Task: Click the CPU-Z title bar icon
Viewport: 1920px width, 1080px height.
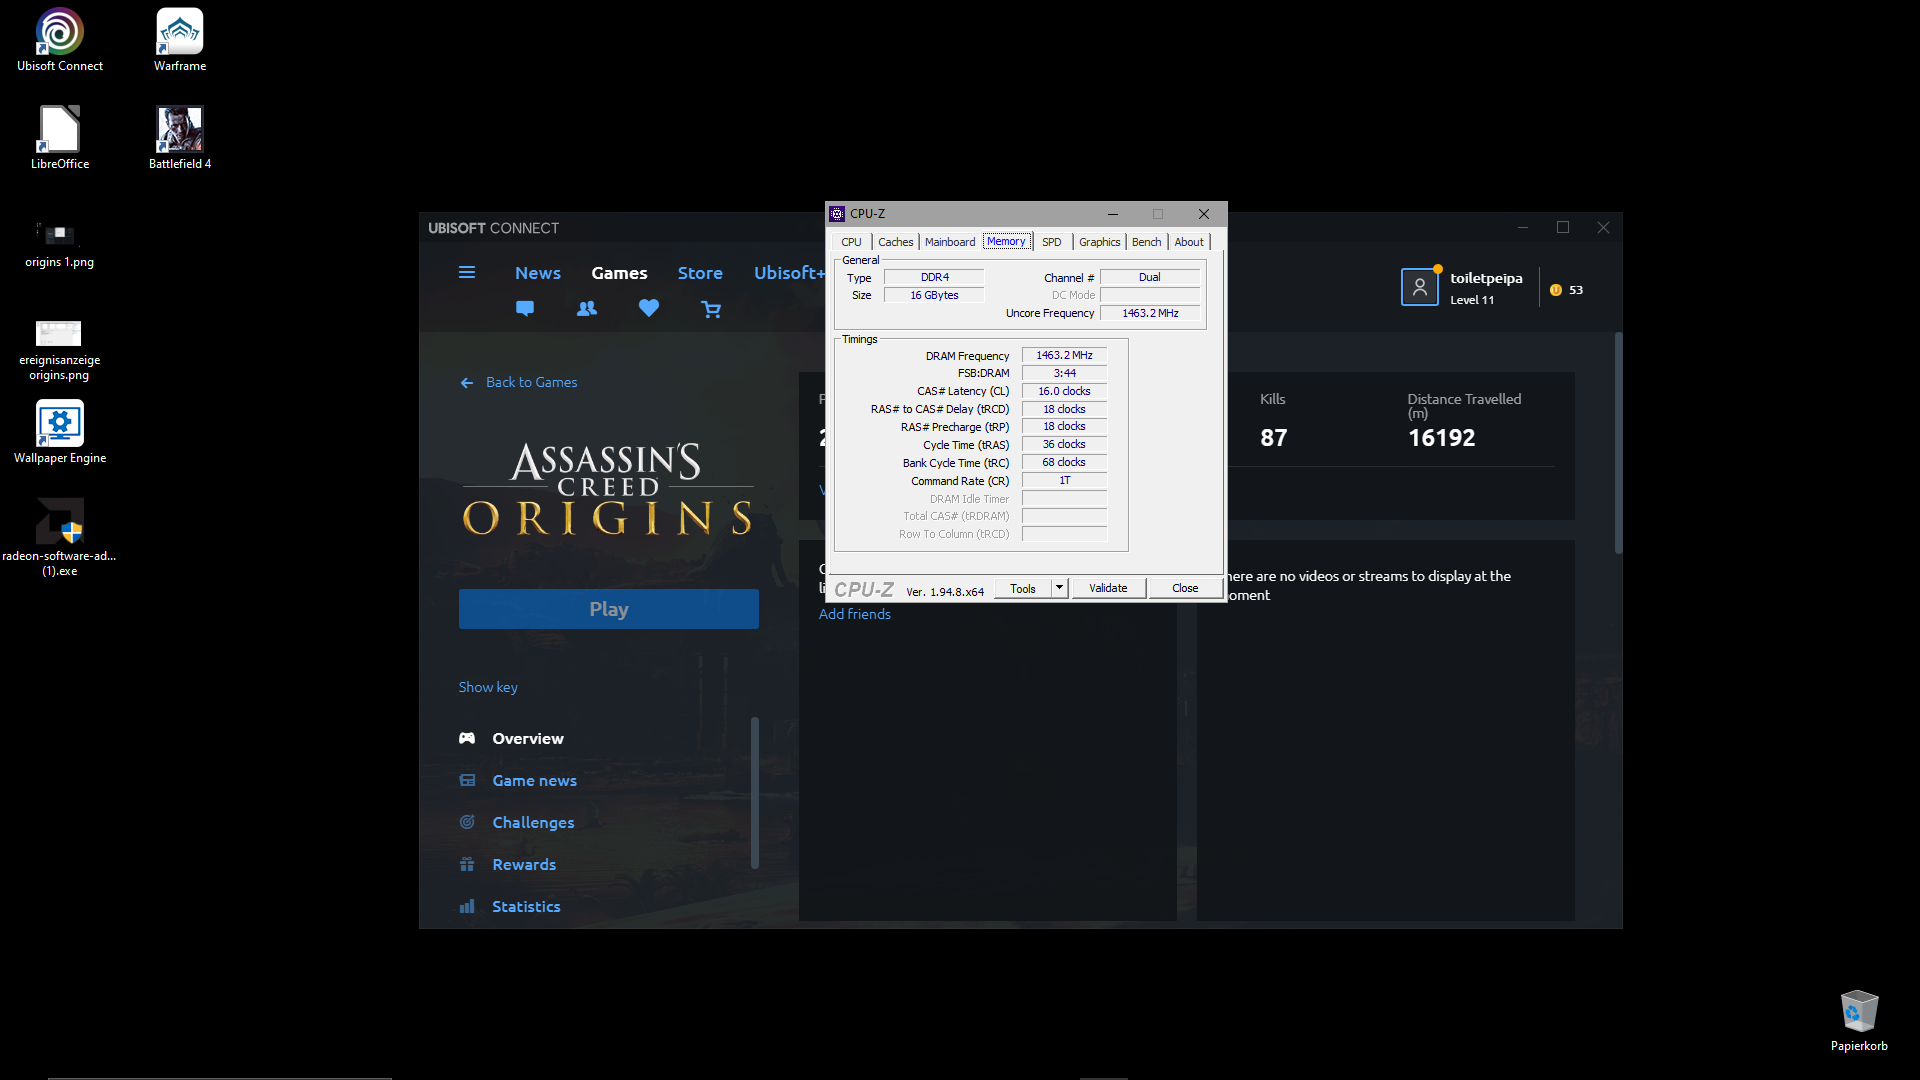Action: [x=837, y=214]
